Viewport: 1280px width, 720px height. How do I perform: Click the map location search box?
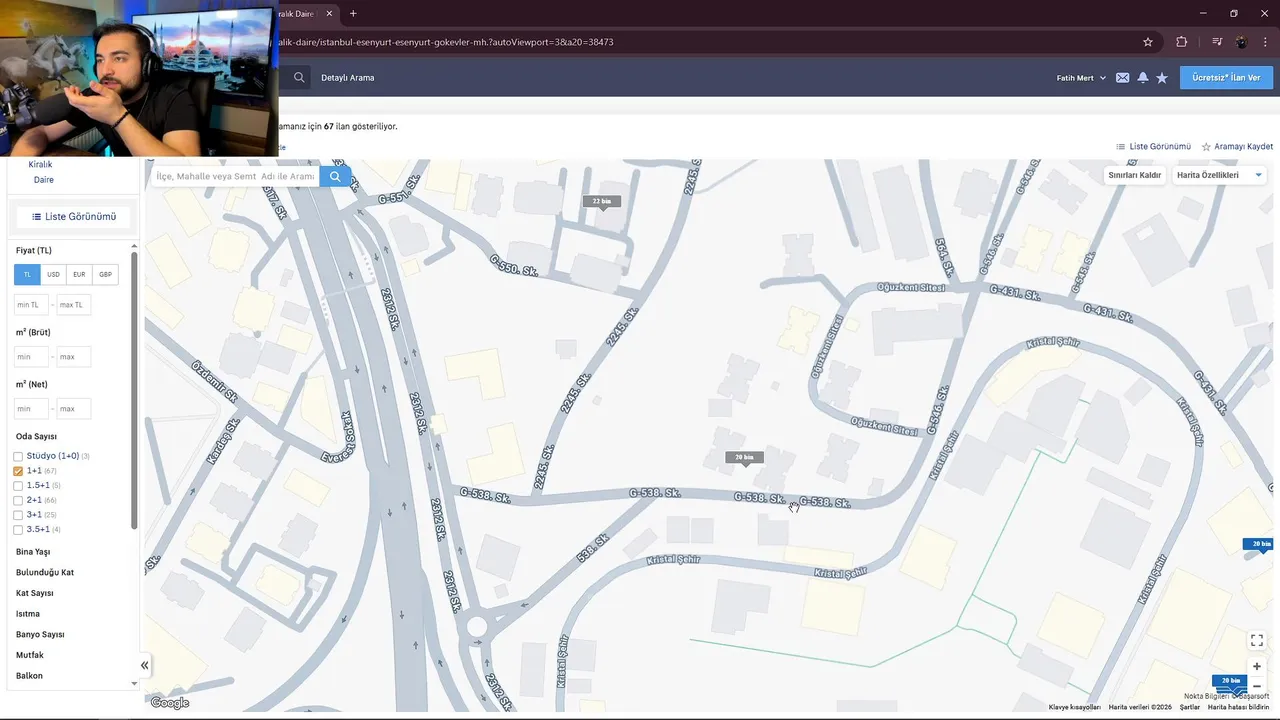tap(236, 176)
